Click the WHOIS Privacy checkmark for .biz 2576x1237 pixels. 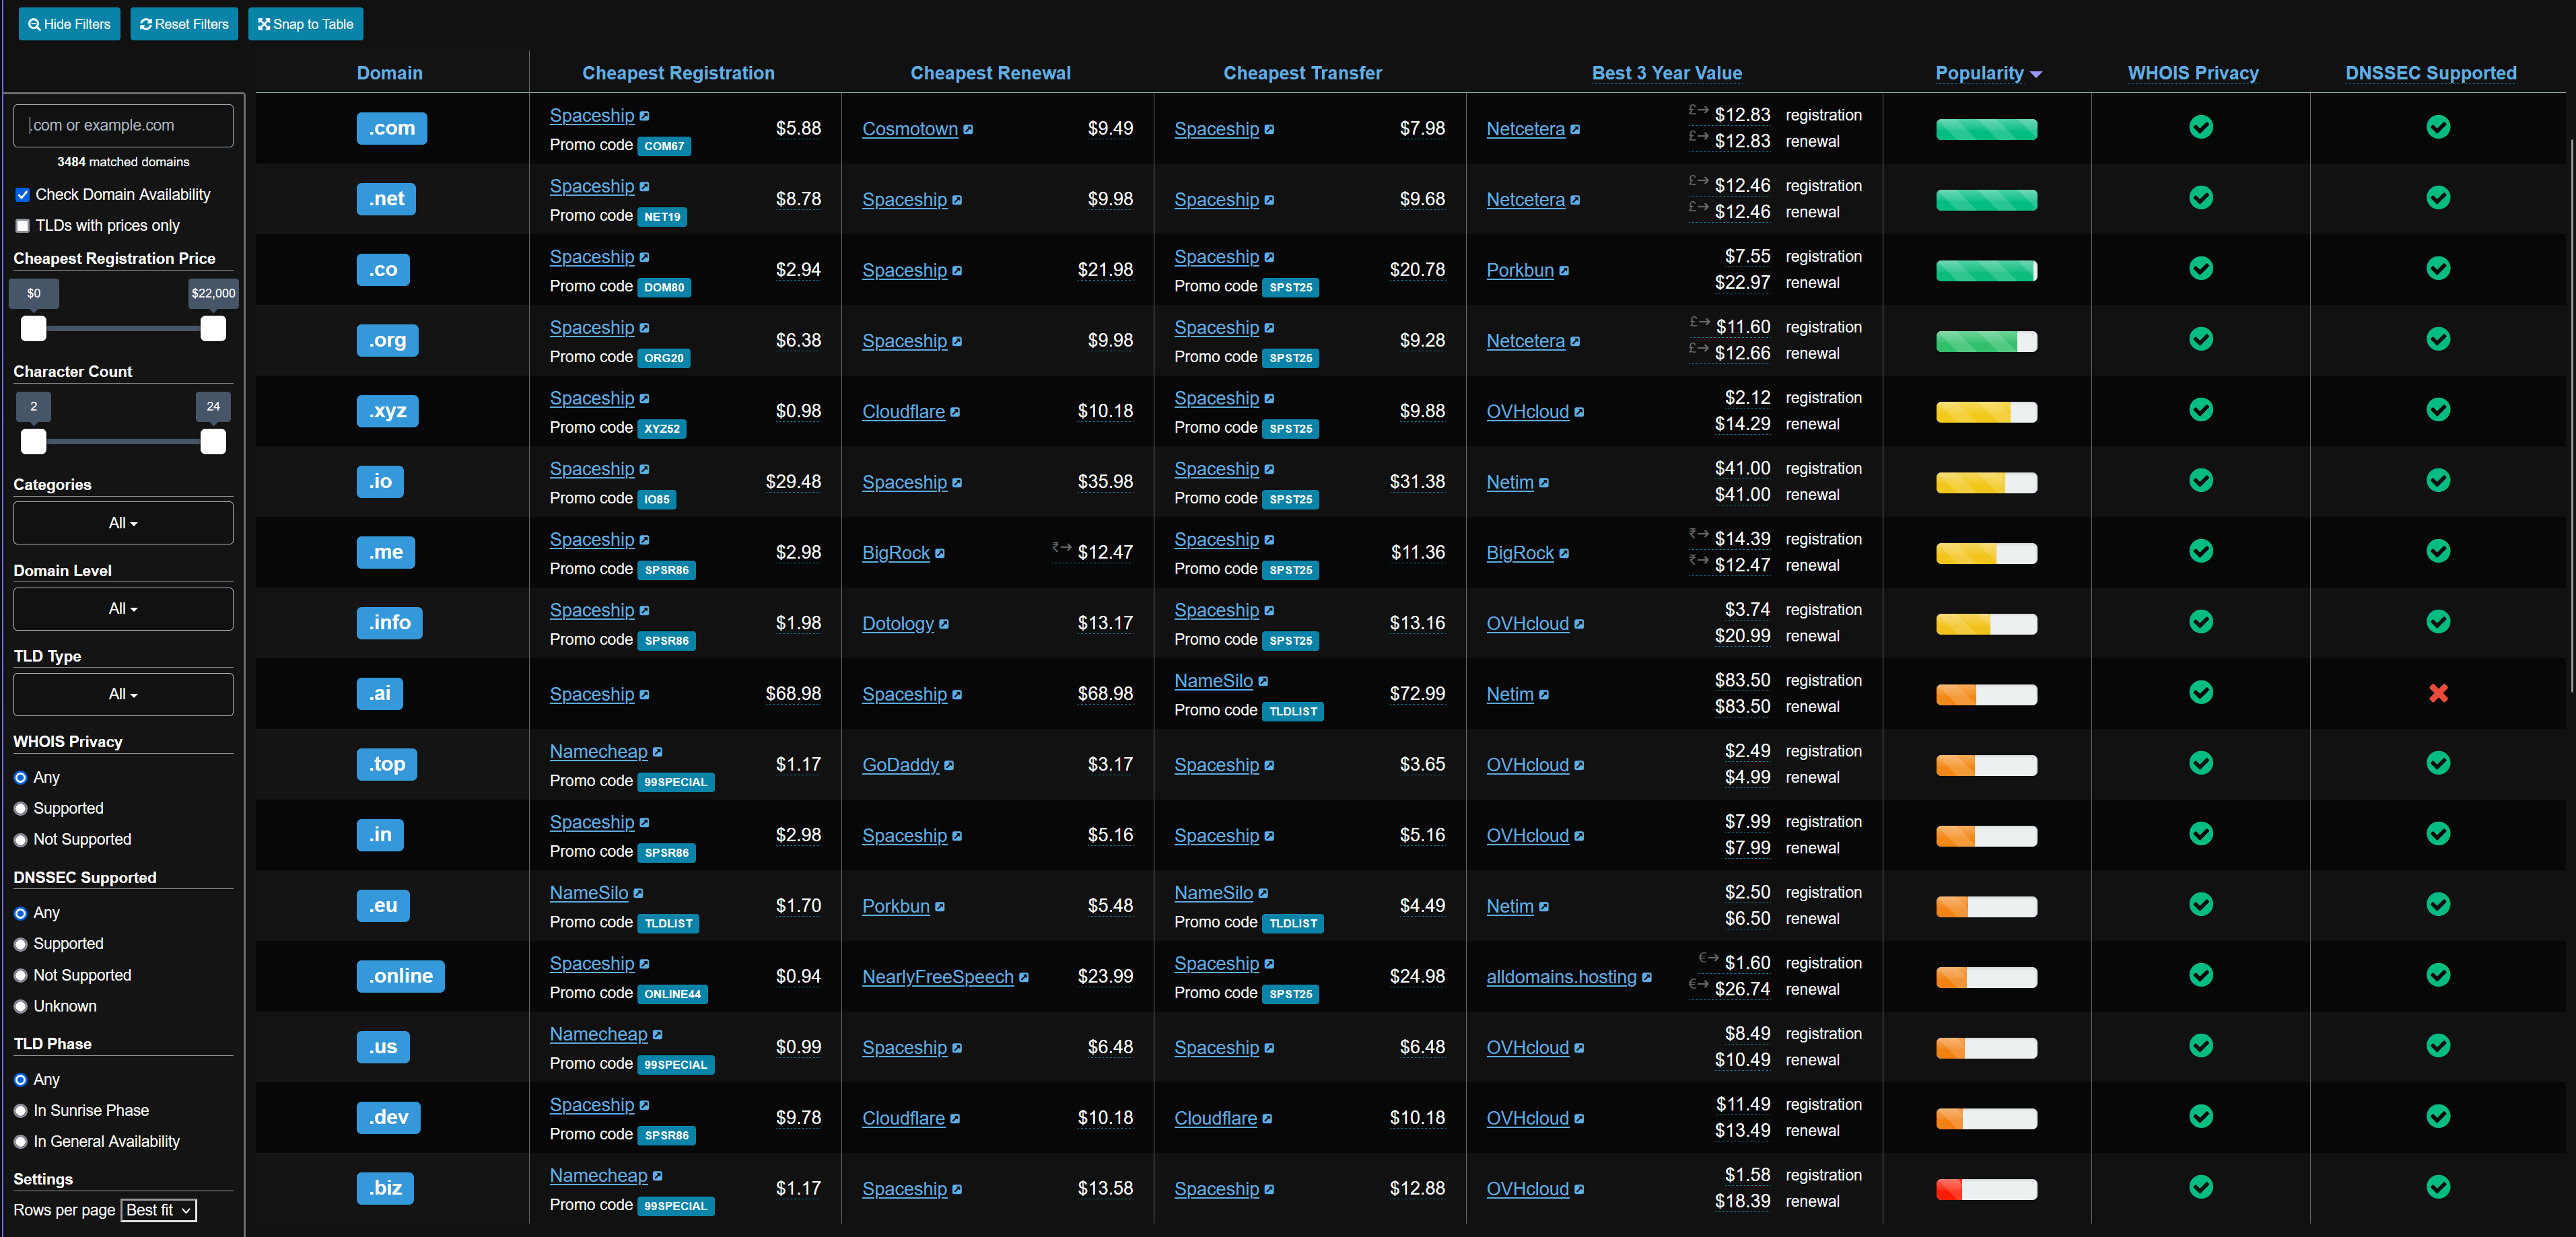(2200, 1187)
